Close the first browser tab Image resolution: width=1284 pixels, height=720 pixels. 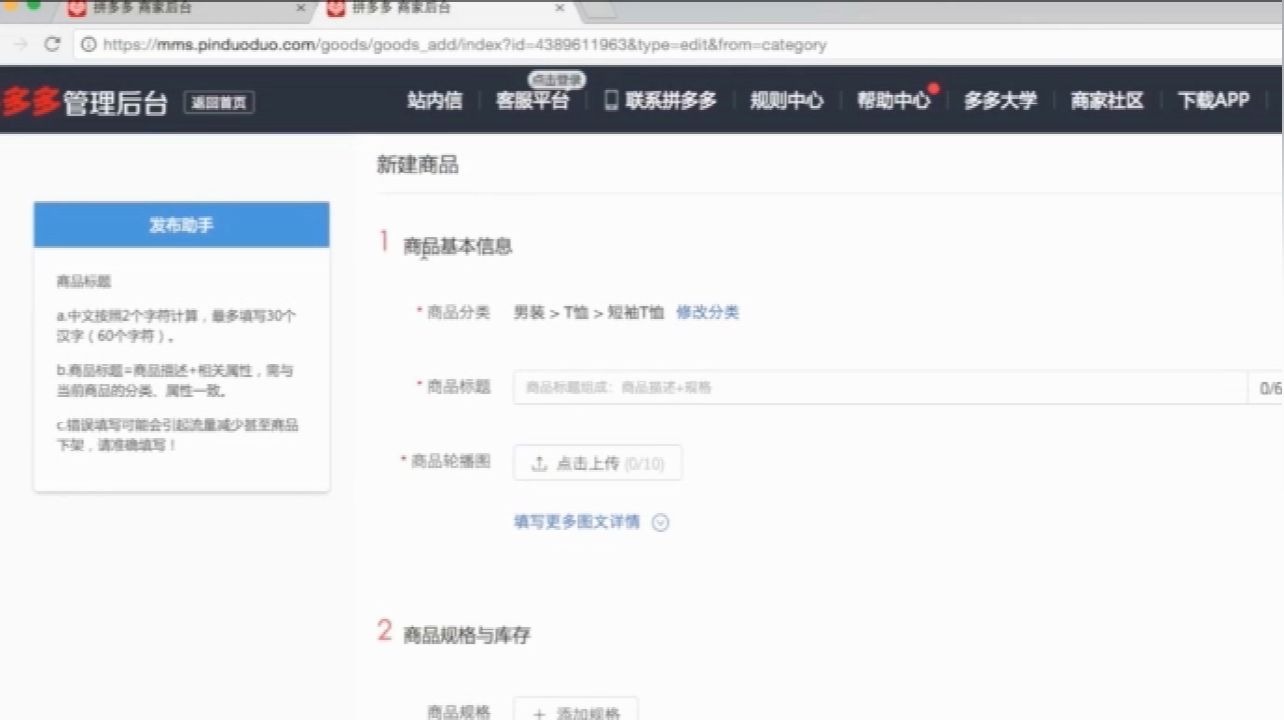(x=301, y=8)
